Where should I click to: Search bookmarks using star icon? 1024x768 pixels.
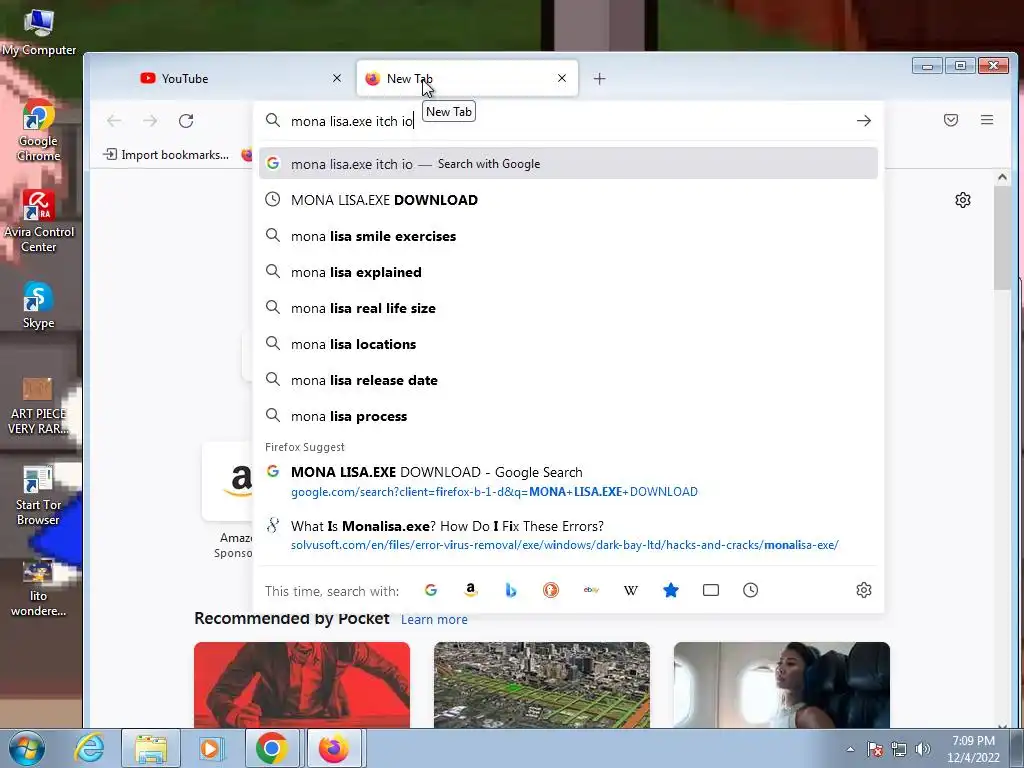pos(671,590)
